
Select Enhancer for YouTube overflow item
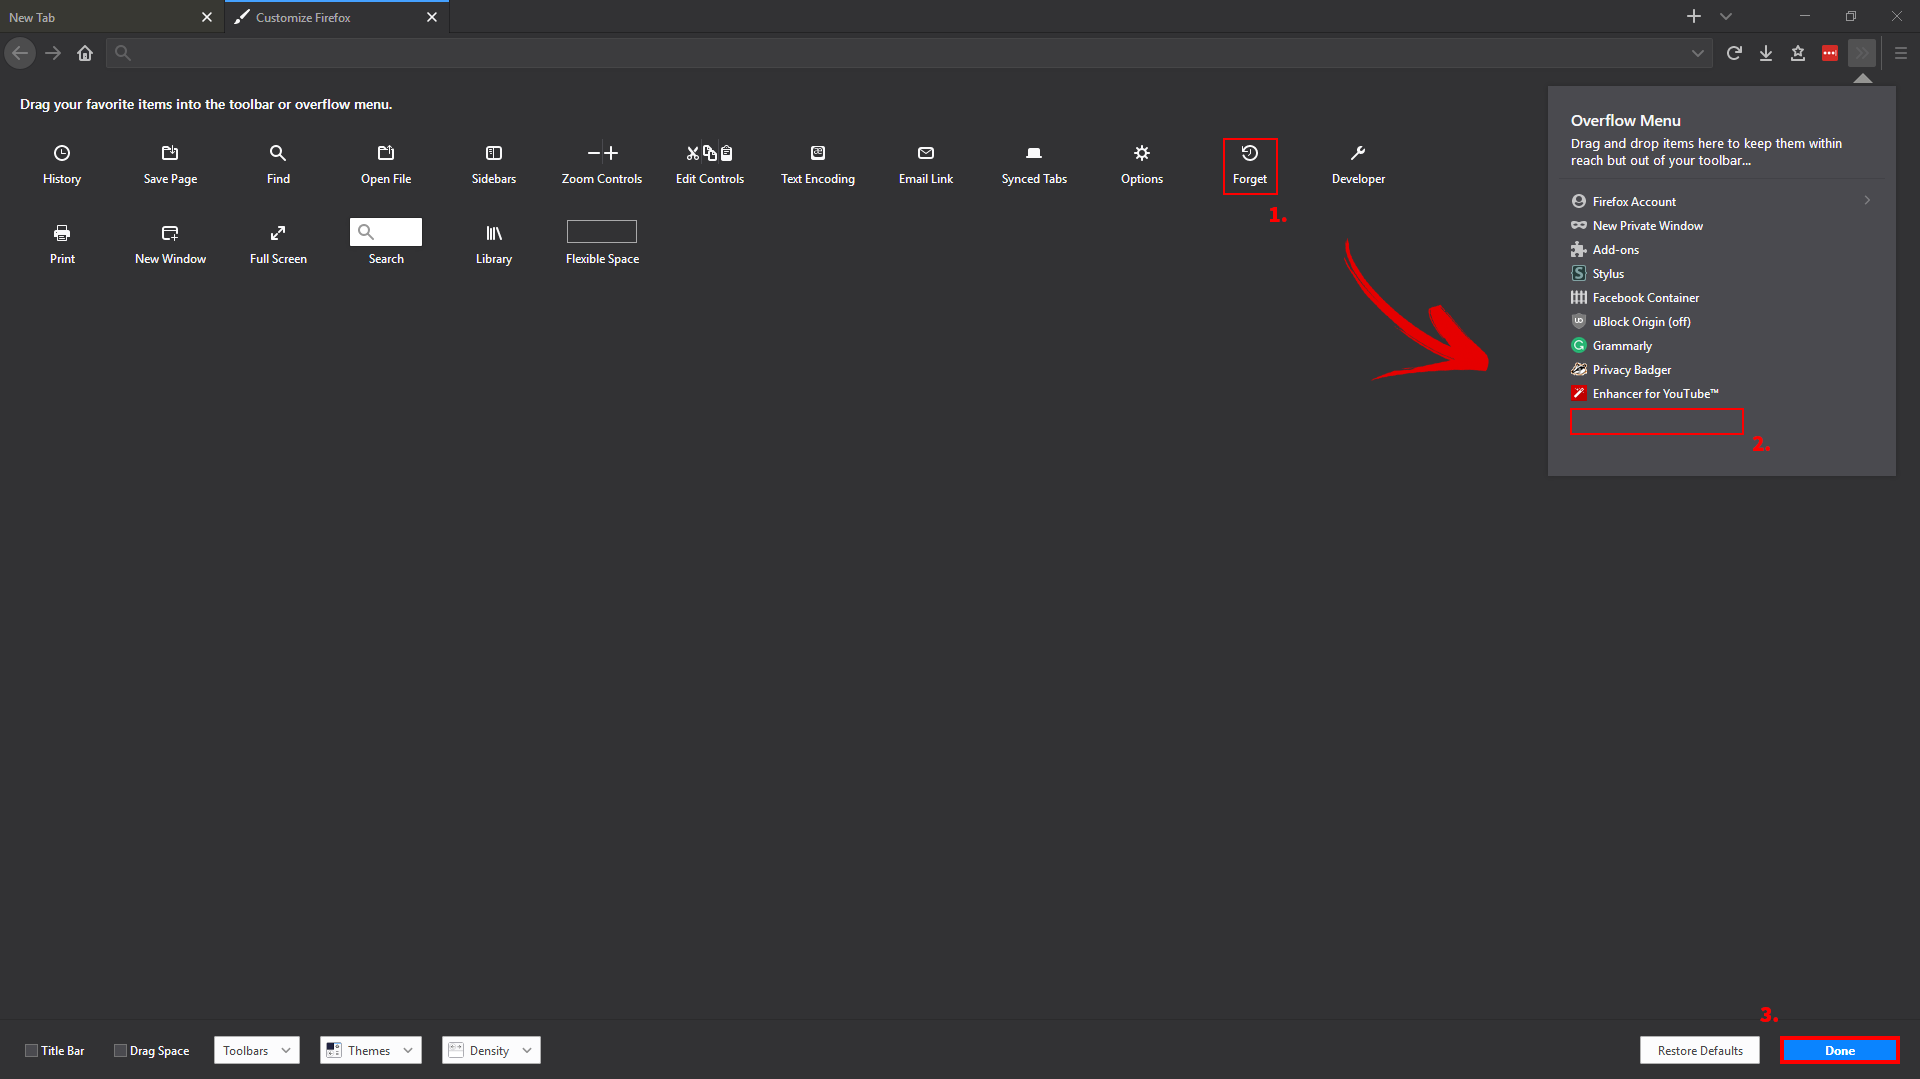click(x=1721, y=393)
